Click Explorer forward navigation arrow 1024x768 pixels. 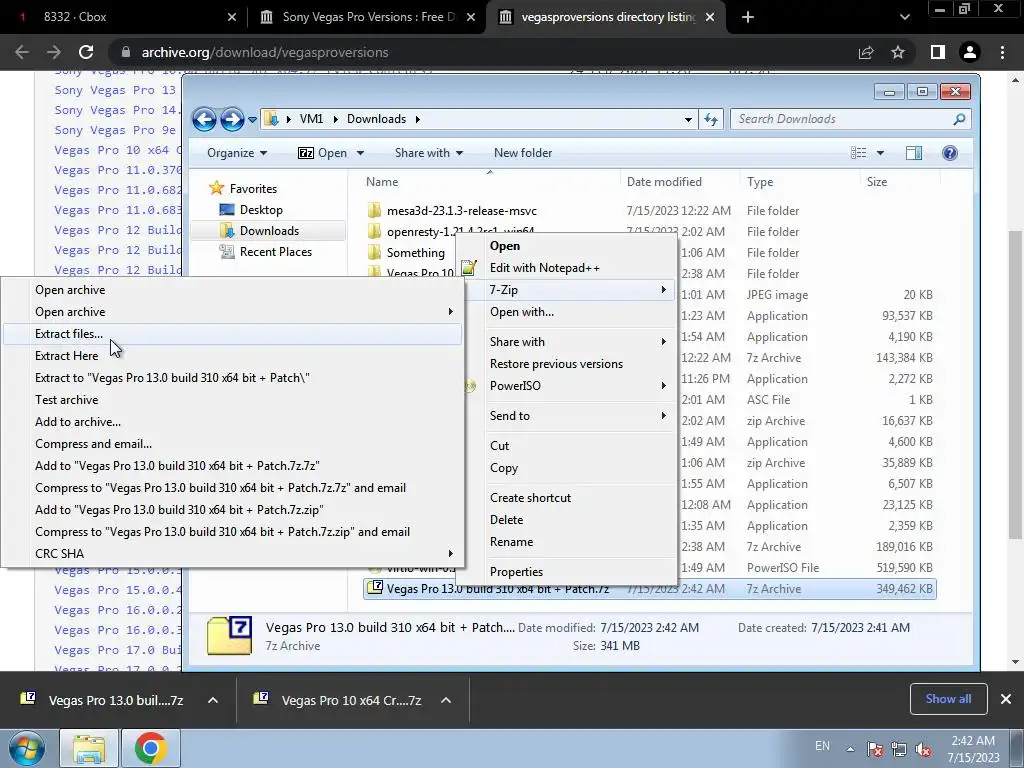point(232,120)
